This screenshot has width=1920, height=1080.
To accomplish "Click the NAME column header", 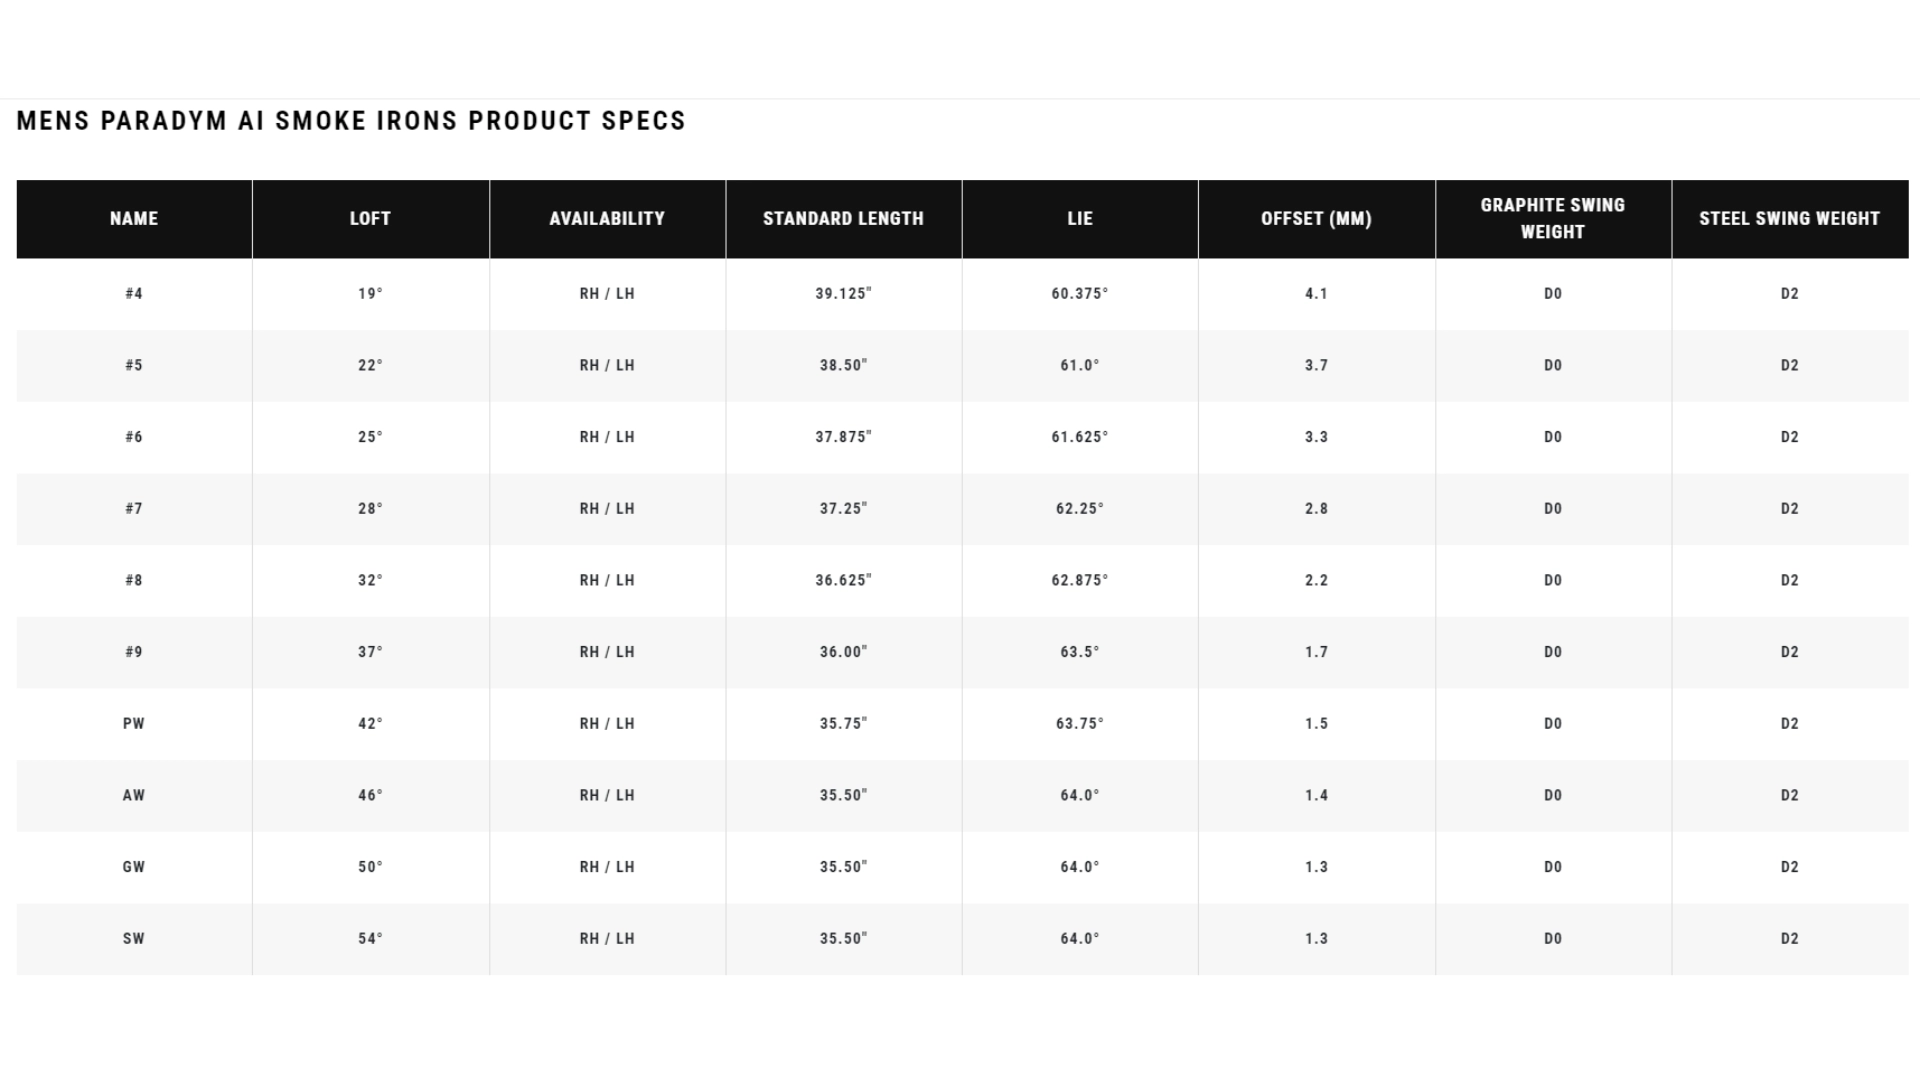I will click(134, 219).
